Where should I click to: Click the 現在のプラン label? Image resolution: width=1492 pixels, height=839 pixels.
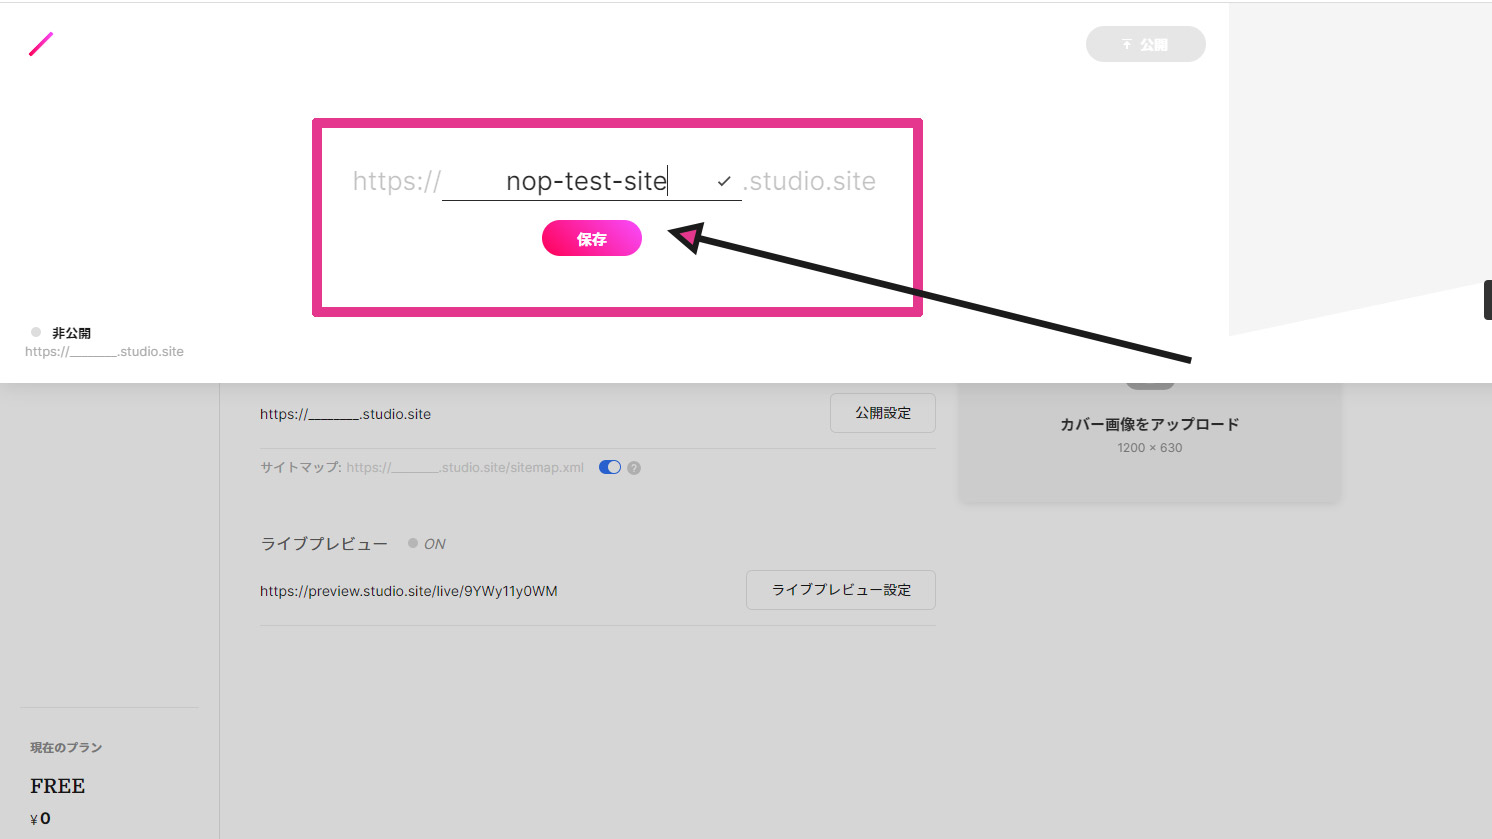(x=66, y=748)
